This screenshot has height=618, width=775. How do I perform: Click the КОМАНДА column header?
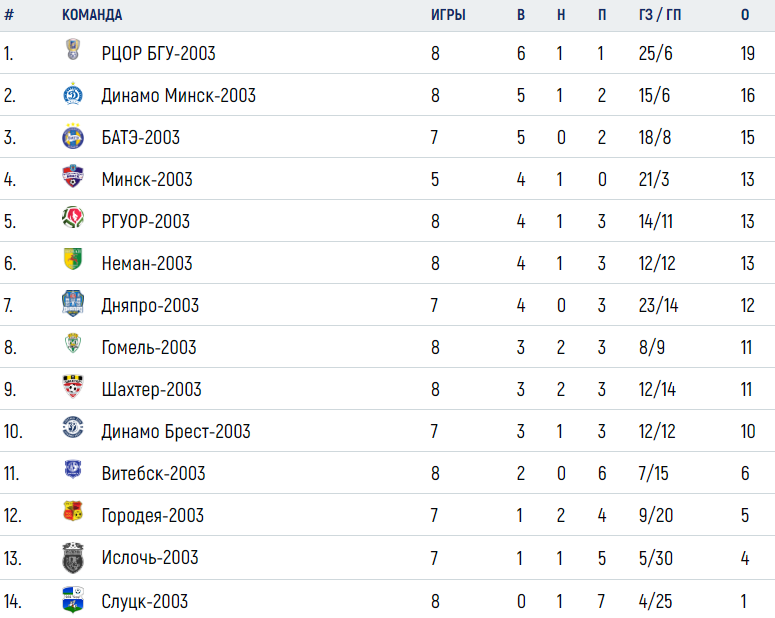tap(92, 15)
